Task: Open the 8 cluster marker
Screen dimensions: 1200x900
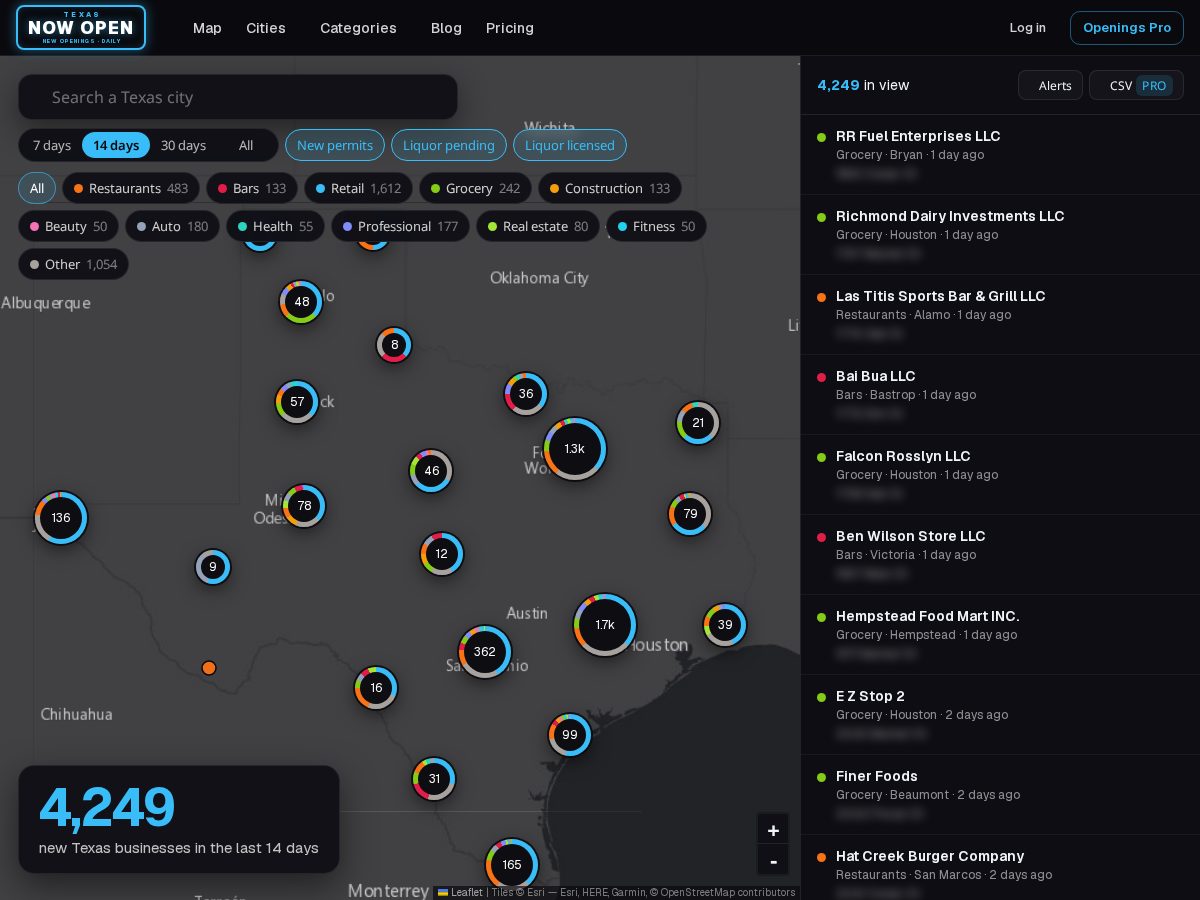Action: [x=394, y=345]
